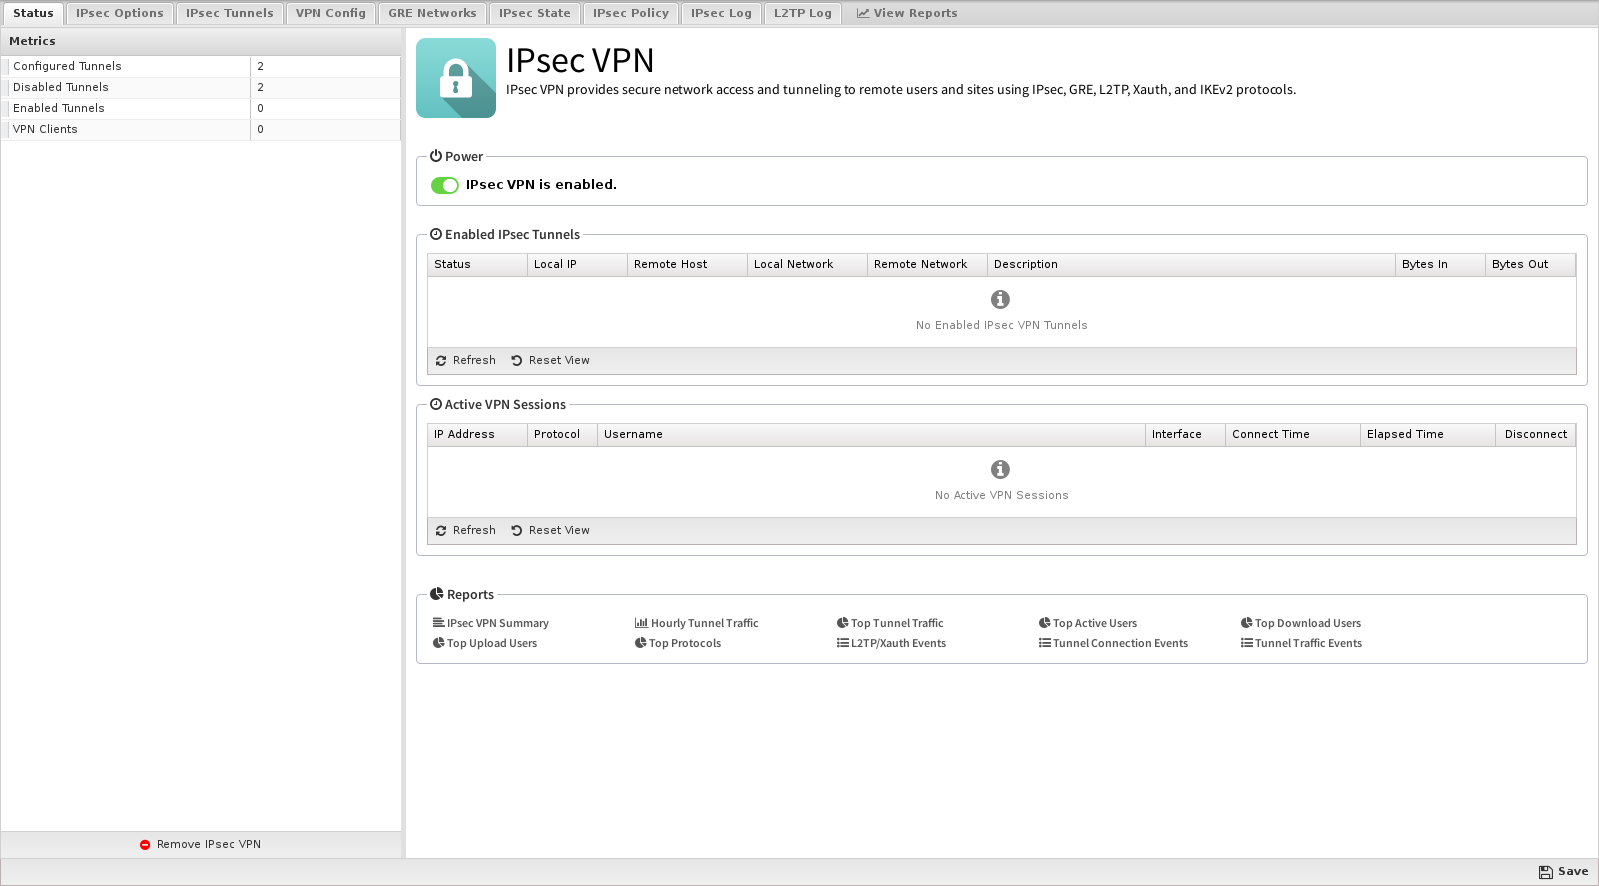
Task: Go to the VPN Config tab
Action: tap(331, 13)
